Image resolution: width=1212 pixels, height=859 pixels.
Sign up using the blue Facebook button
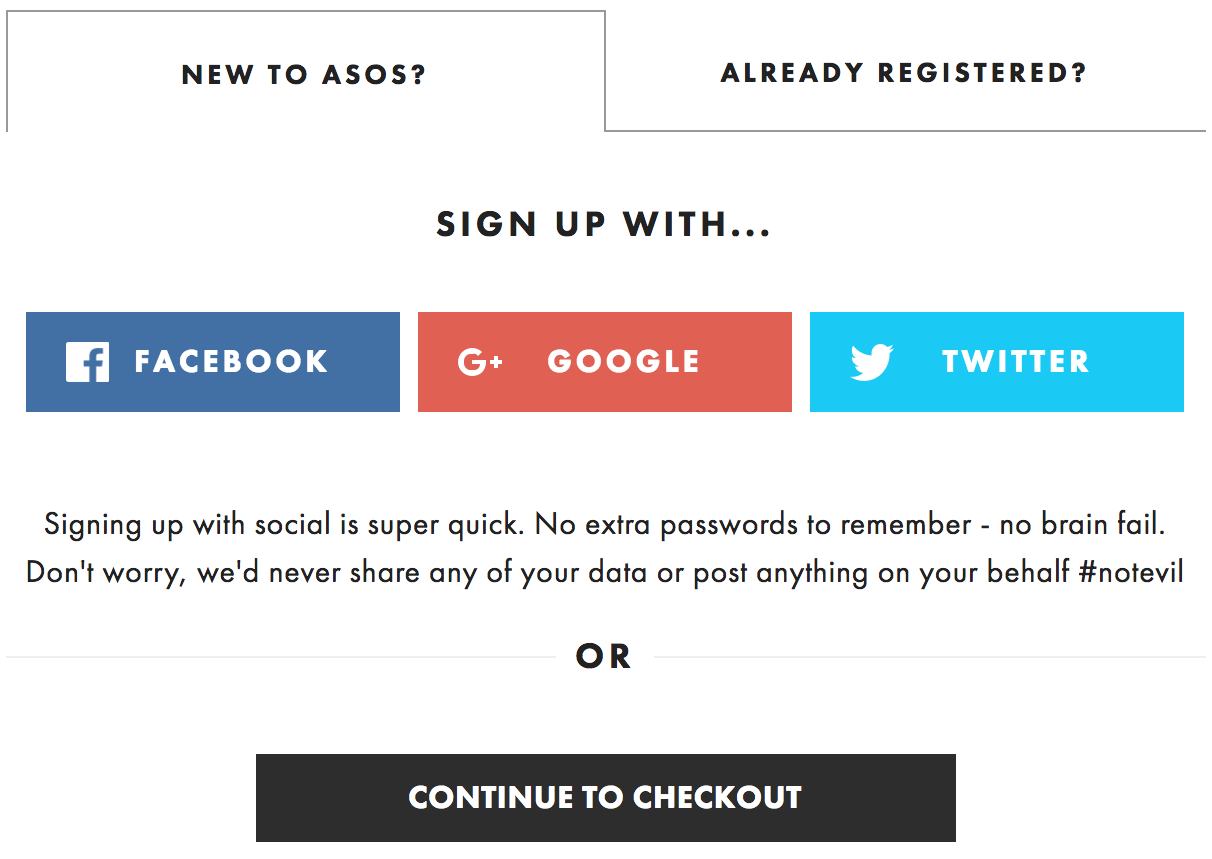(213, 362)
